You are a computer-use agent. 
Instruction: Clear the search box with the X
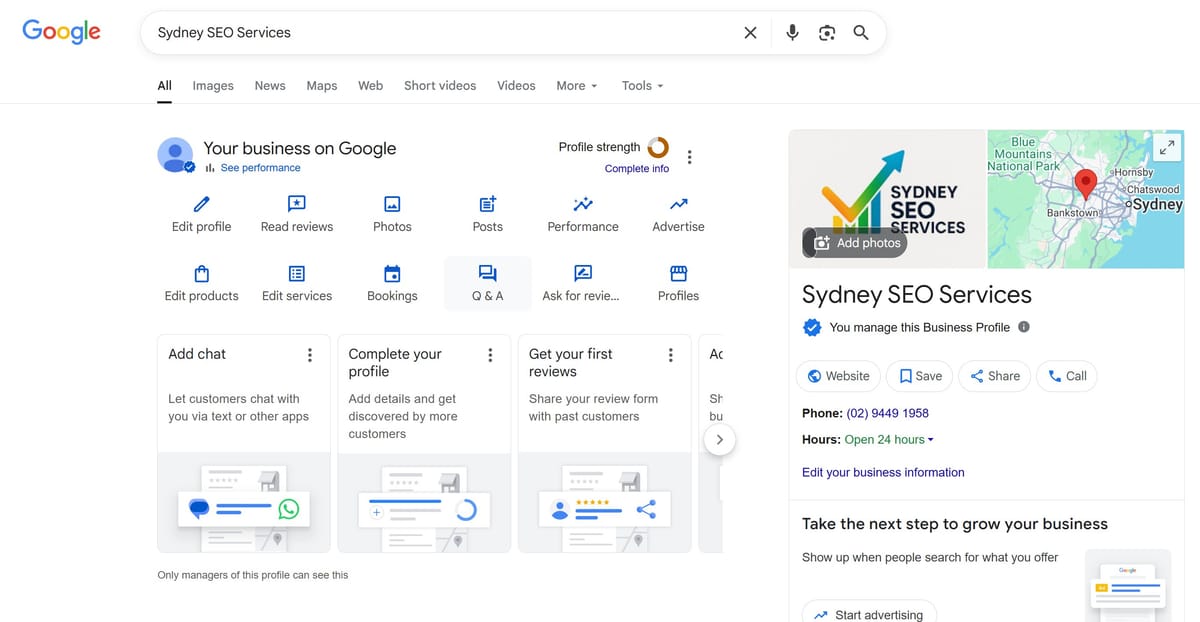pos(750,32)
